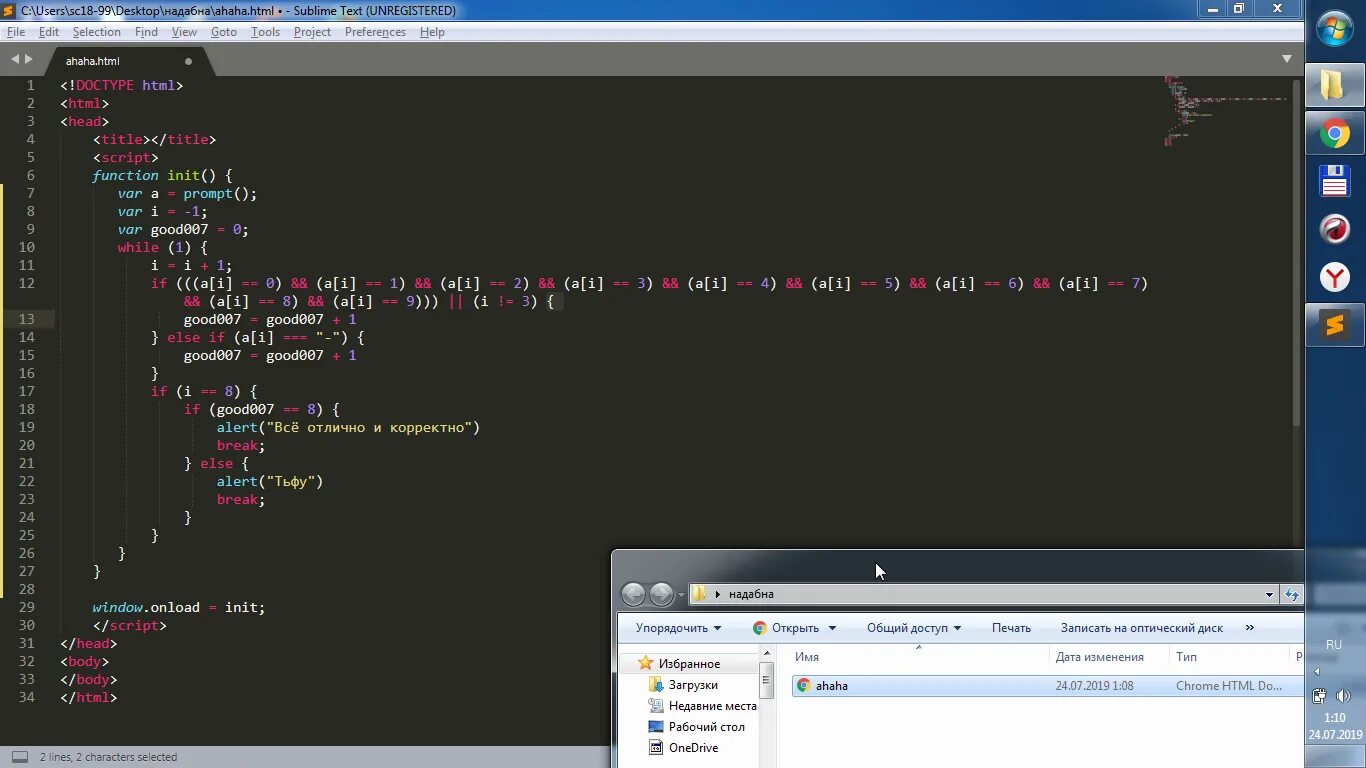Screen dimensions: 1366x768
Task: Click the Windows Start orb
Action: (x=1335, y=29)
